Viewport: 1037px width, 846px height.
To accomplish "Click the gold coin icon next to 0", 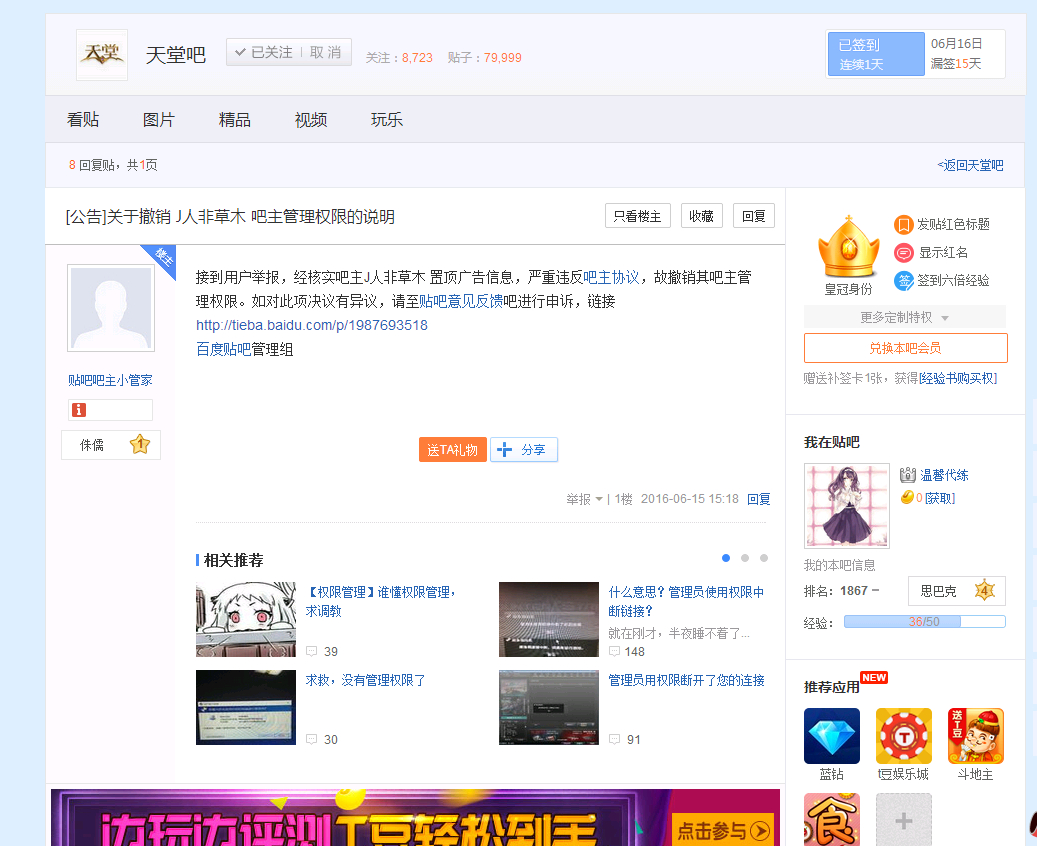I will pyautogui.click(x=907, y=497).
